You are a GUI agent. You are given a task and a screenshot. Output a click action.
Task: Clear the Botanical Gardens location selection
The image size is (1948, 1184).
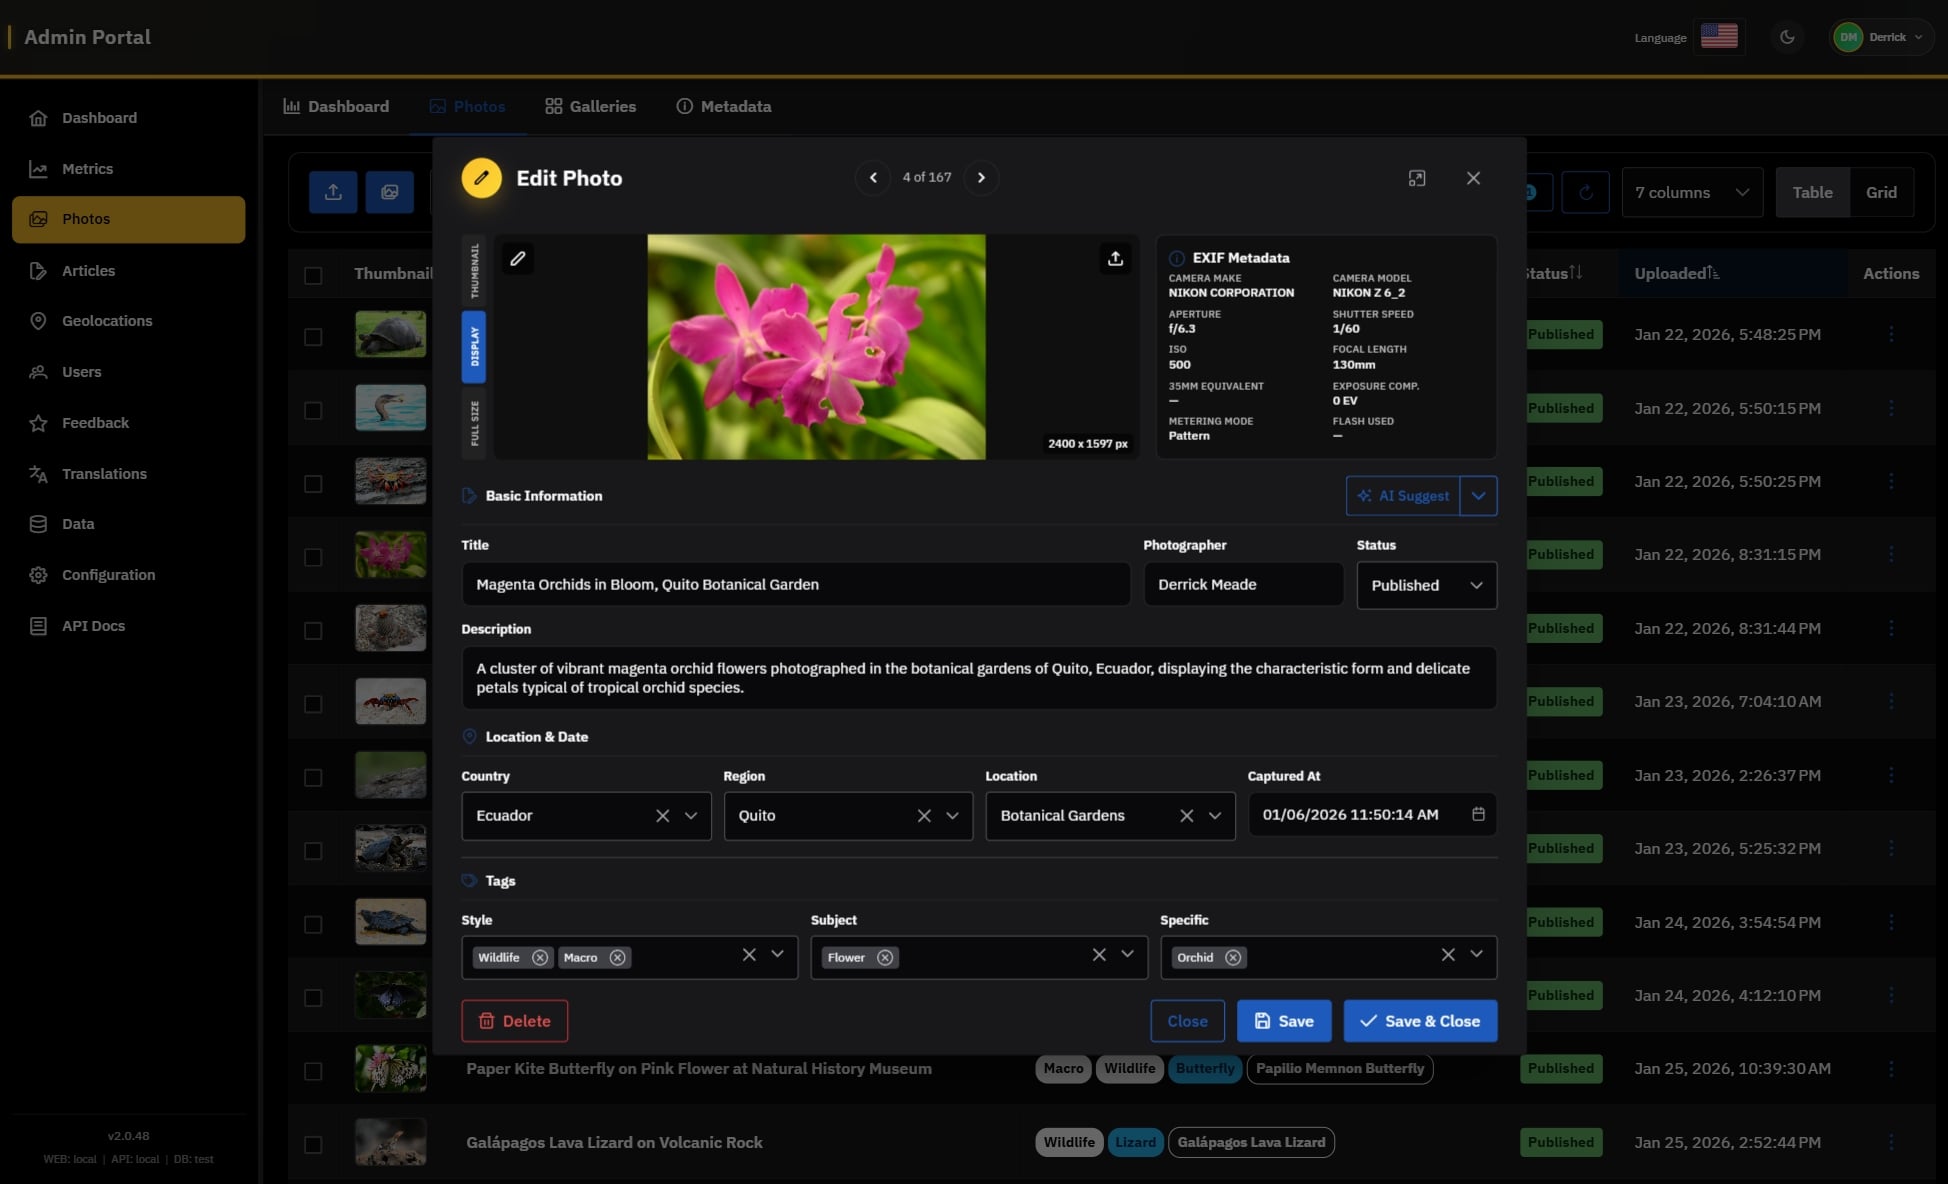click(1186, 816)
